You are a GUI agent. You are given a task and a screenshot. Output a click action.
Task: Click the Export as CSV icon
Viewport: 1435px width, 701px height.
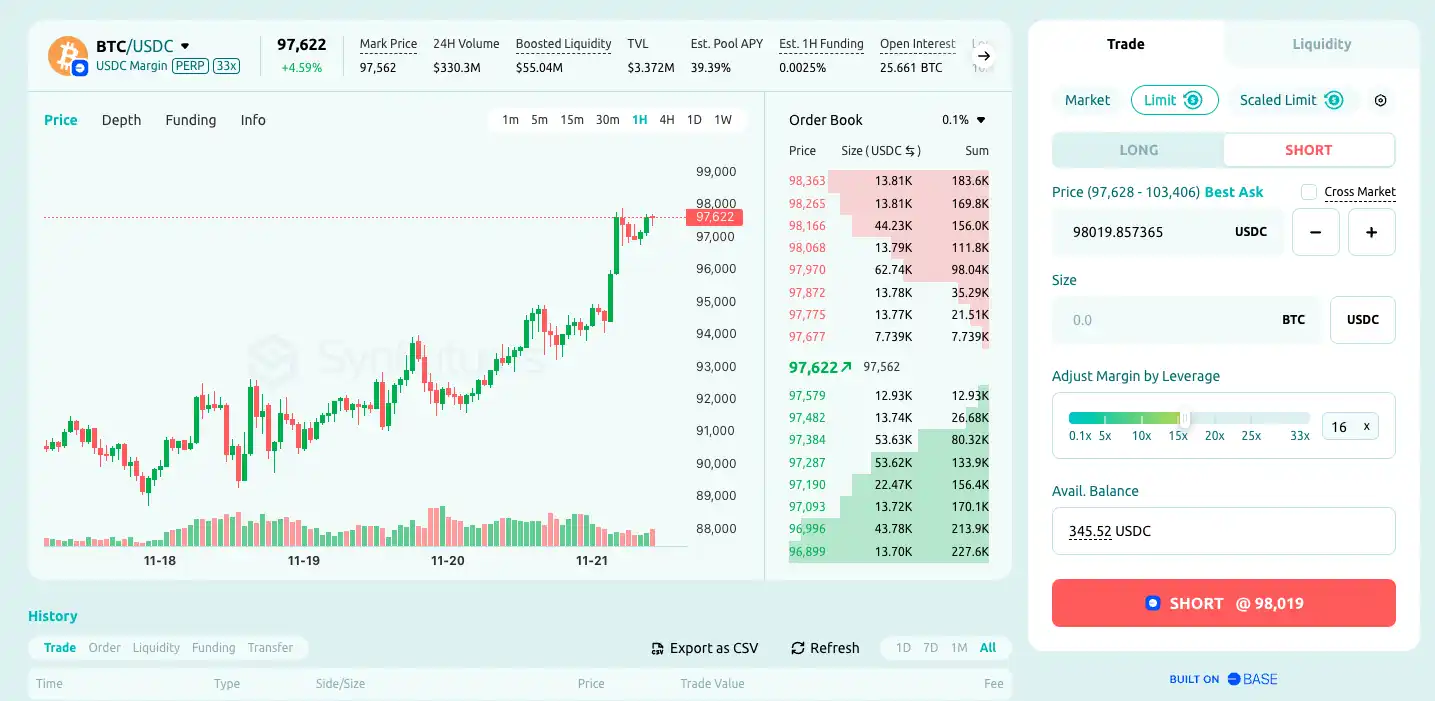[x=657, y=648]
